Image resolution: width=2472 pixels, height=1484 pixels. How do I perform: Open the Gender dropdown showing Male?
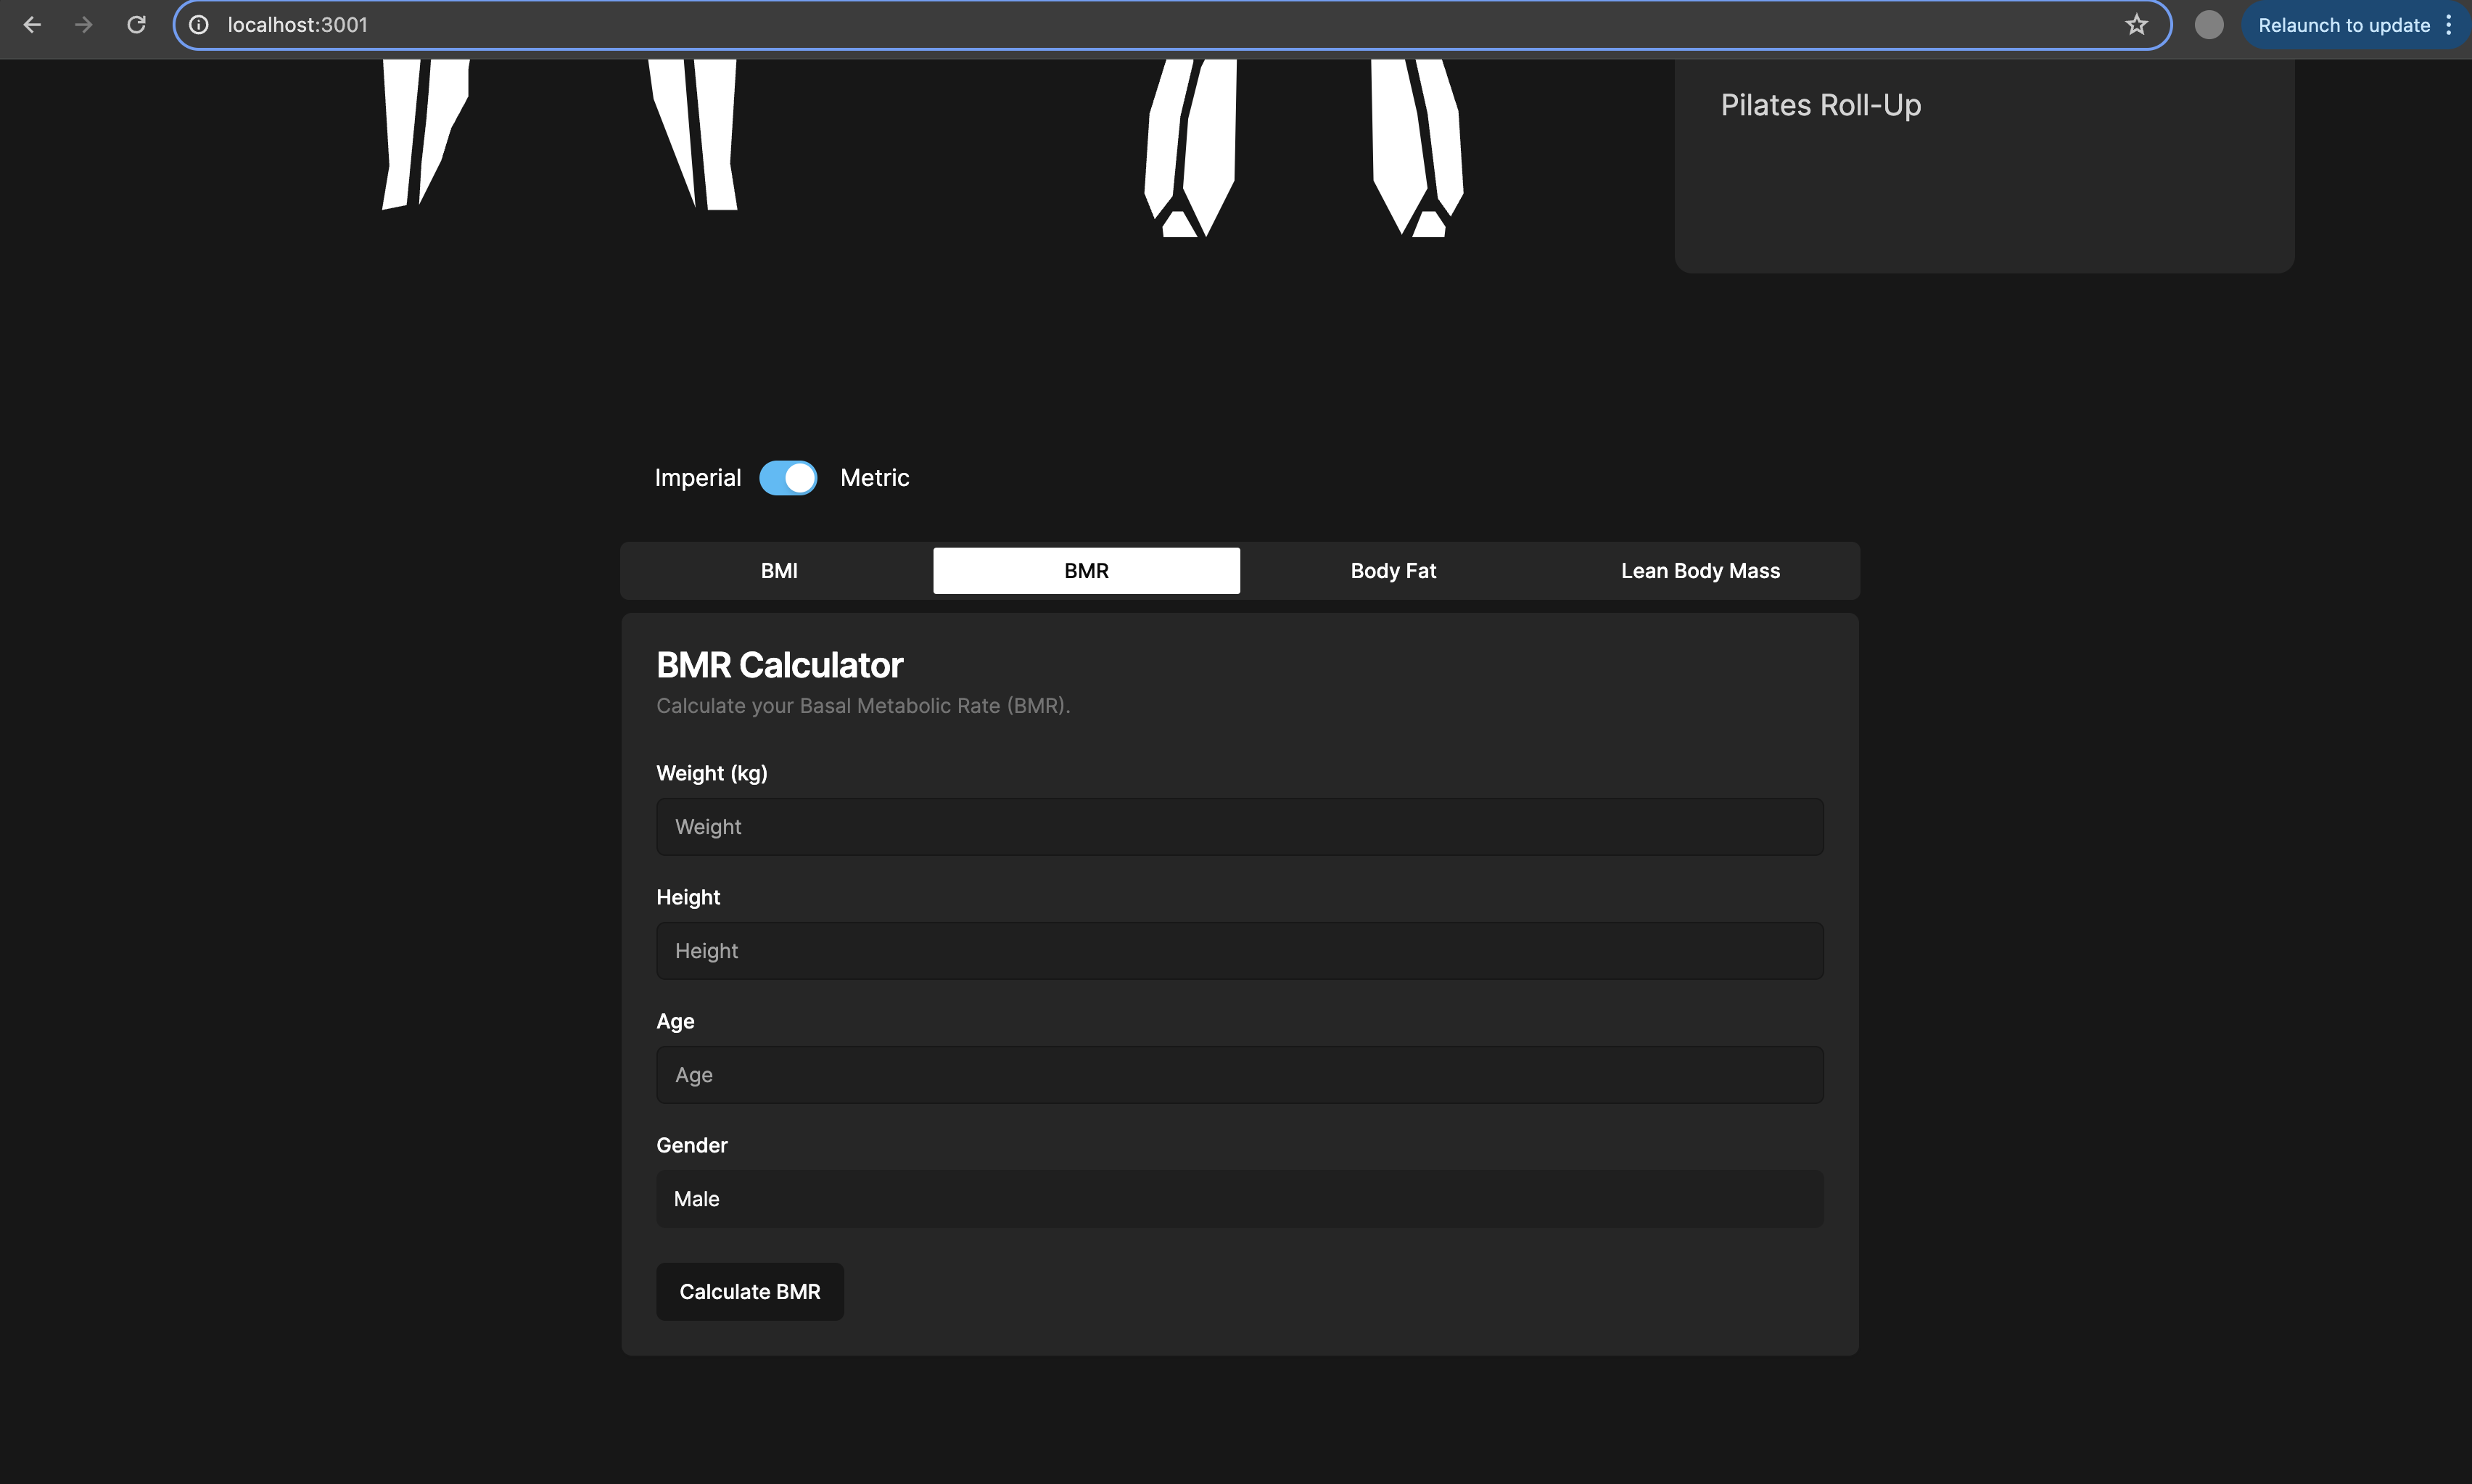coord(1239,1199)
